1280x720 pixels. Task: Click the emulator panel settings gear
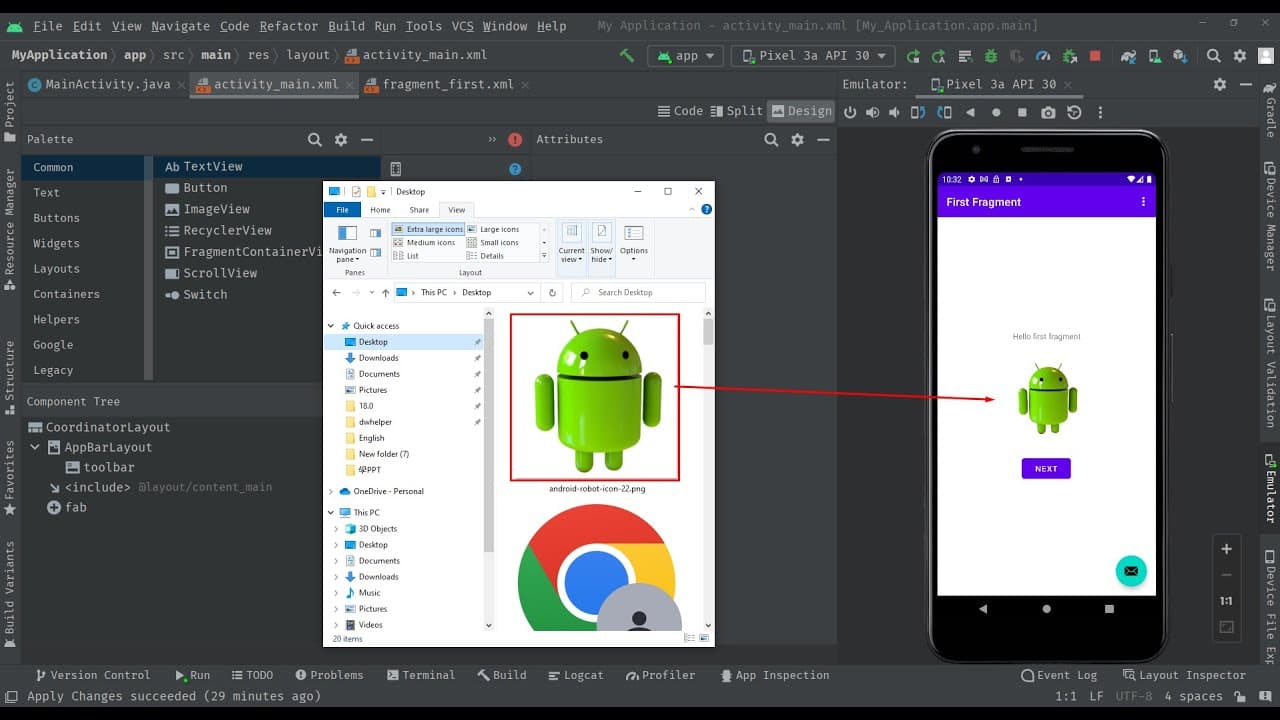coord(1220,85)
